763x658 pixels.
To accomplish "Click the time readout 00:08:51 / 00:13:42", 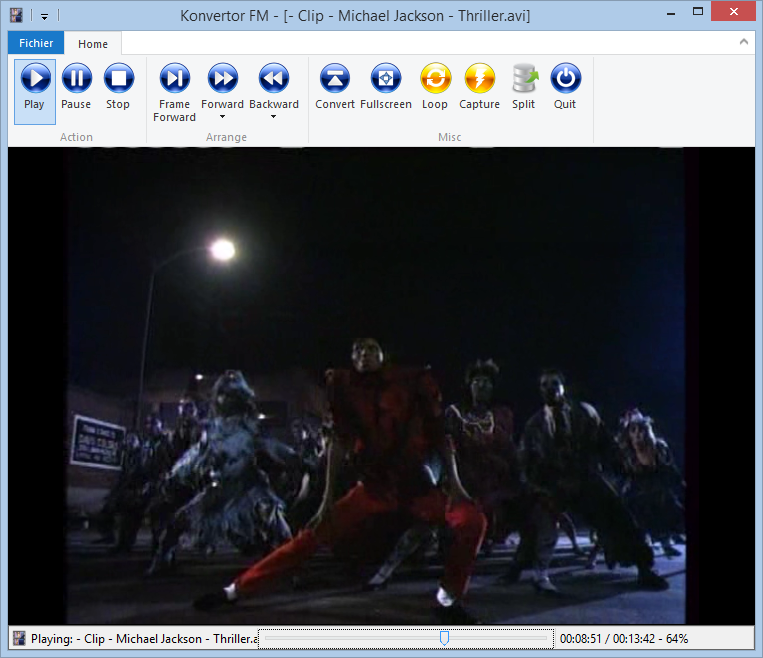I will 607,639.
